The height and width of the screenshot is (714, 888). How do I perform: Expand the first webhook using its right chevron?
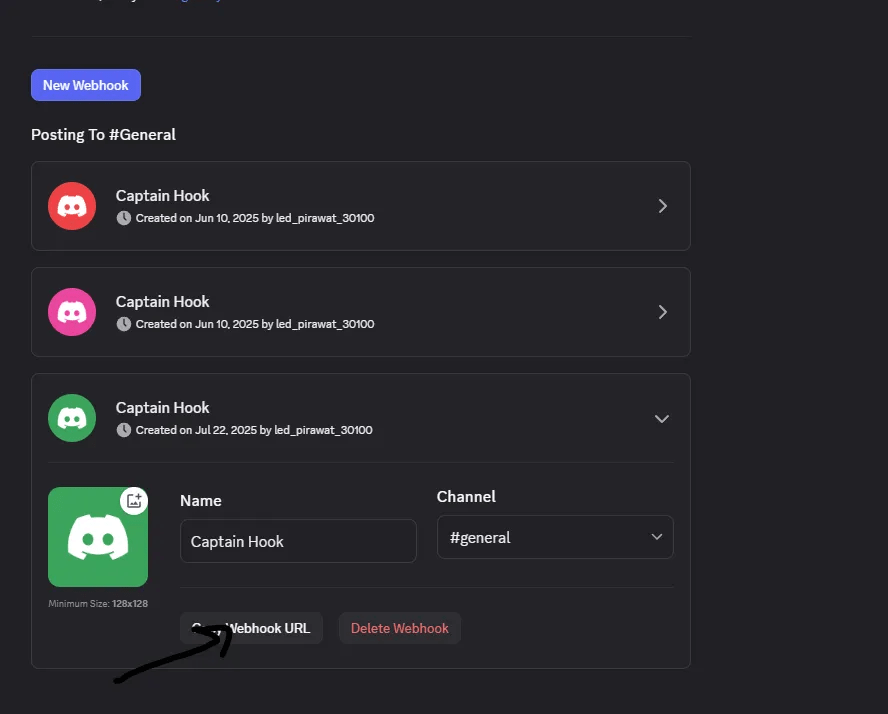tap(662, 206)
